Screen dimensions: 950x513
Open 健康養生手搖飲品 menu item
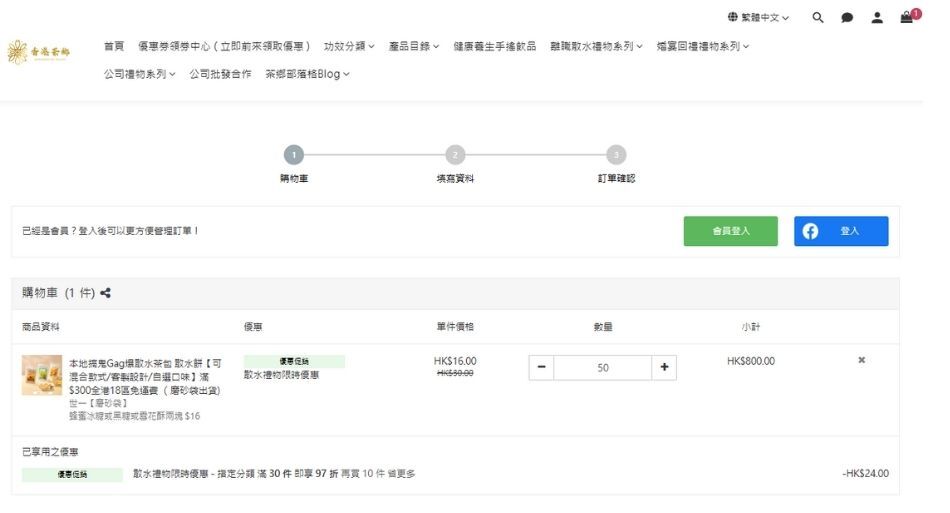pos(494,46)
